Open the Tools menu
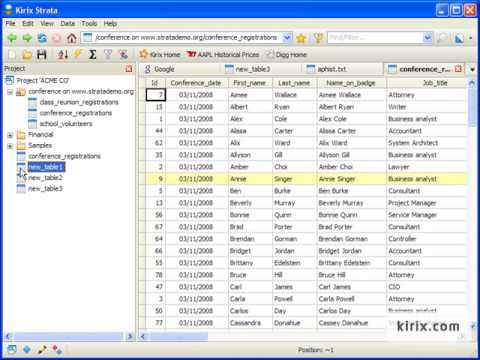The width and height of the screenshot is (480, 360). pos(89,23)
